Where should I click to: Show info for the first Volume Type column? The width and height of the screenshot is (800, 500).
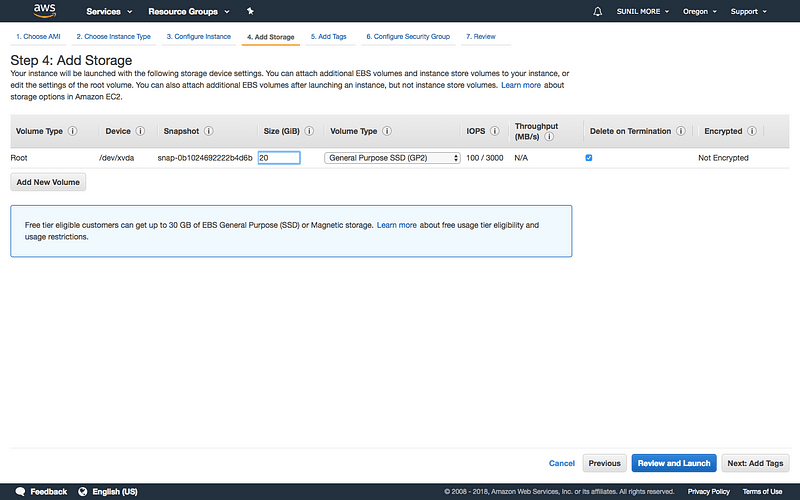(72, 131)
